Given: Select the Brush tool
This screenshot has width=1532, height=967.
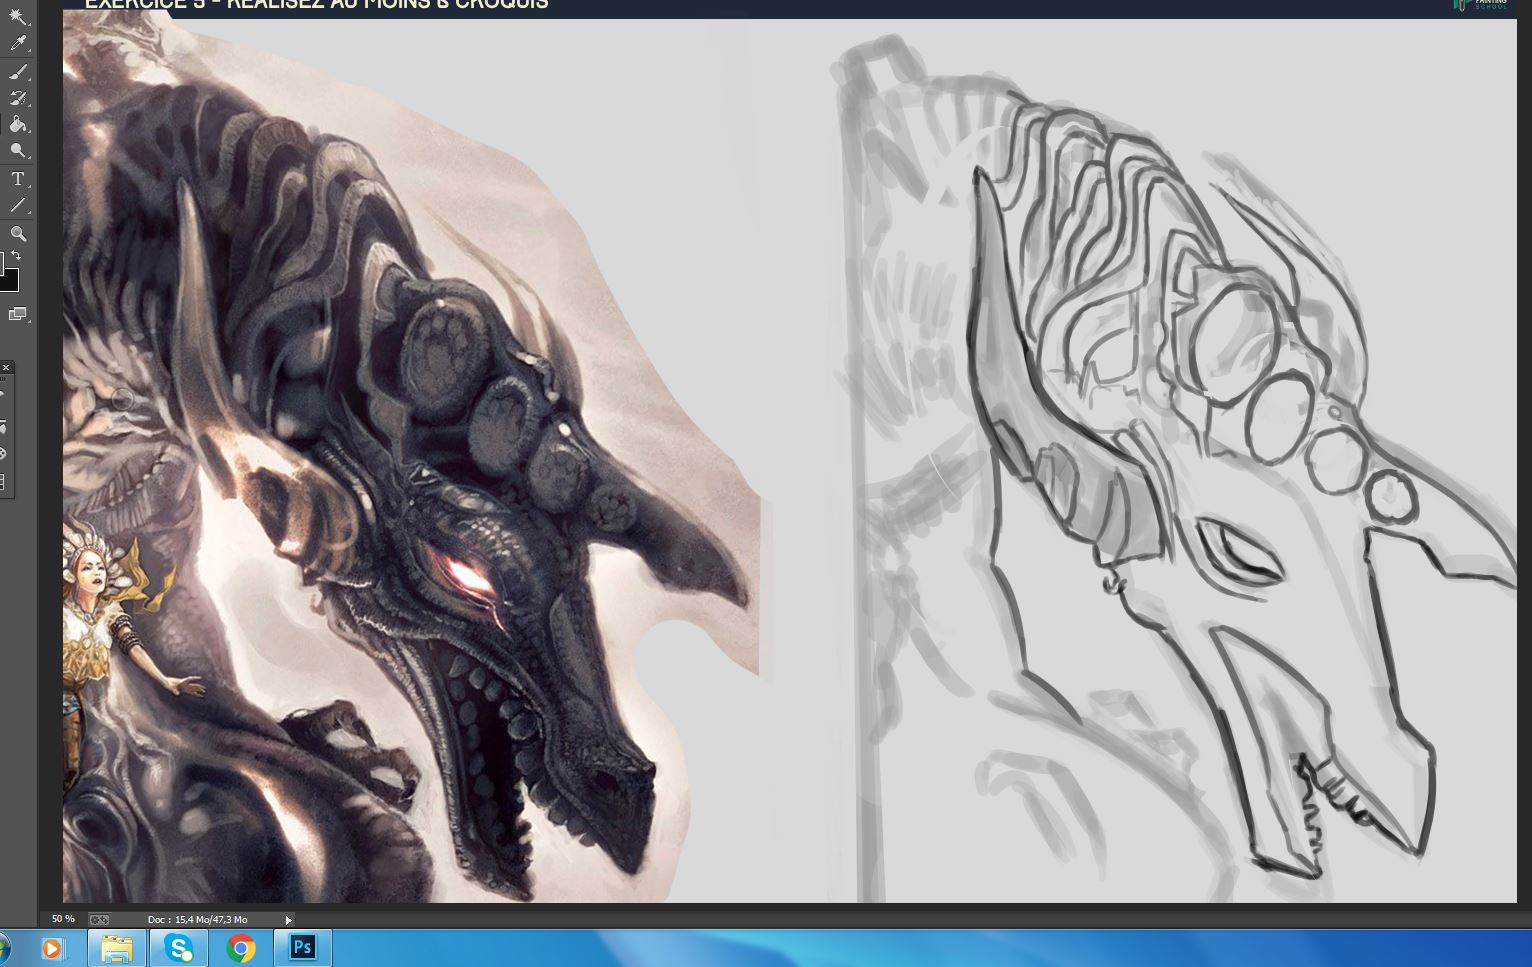Looking at the screenshot, I should [18, 71].
